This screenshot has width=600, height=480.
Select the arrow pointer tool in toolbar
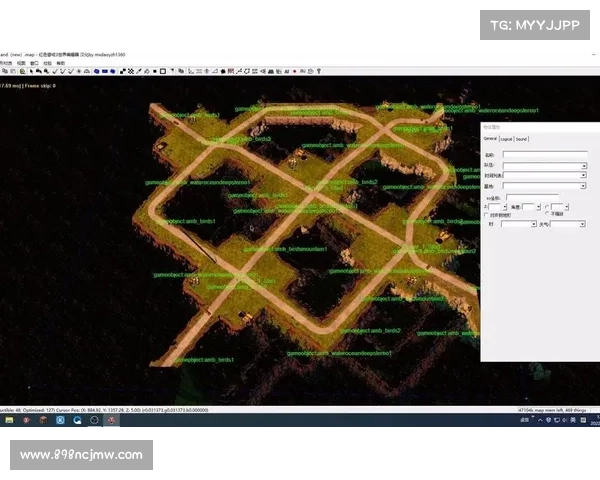31,71
